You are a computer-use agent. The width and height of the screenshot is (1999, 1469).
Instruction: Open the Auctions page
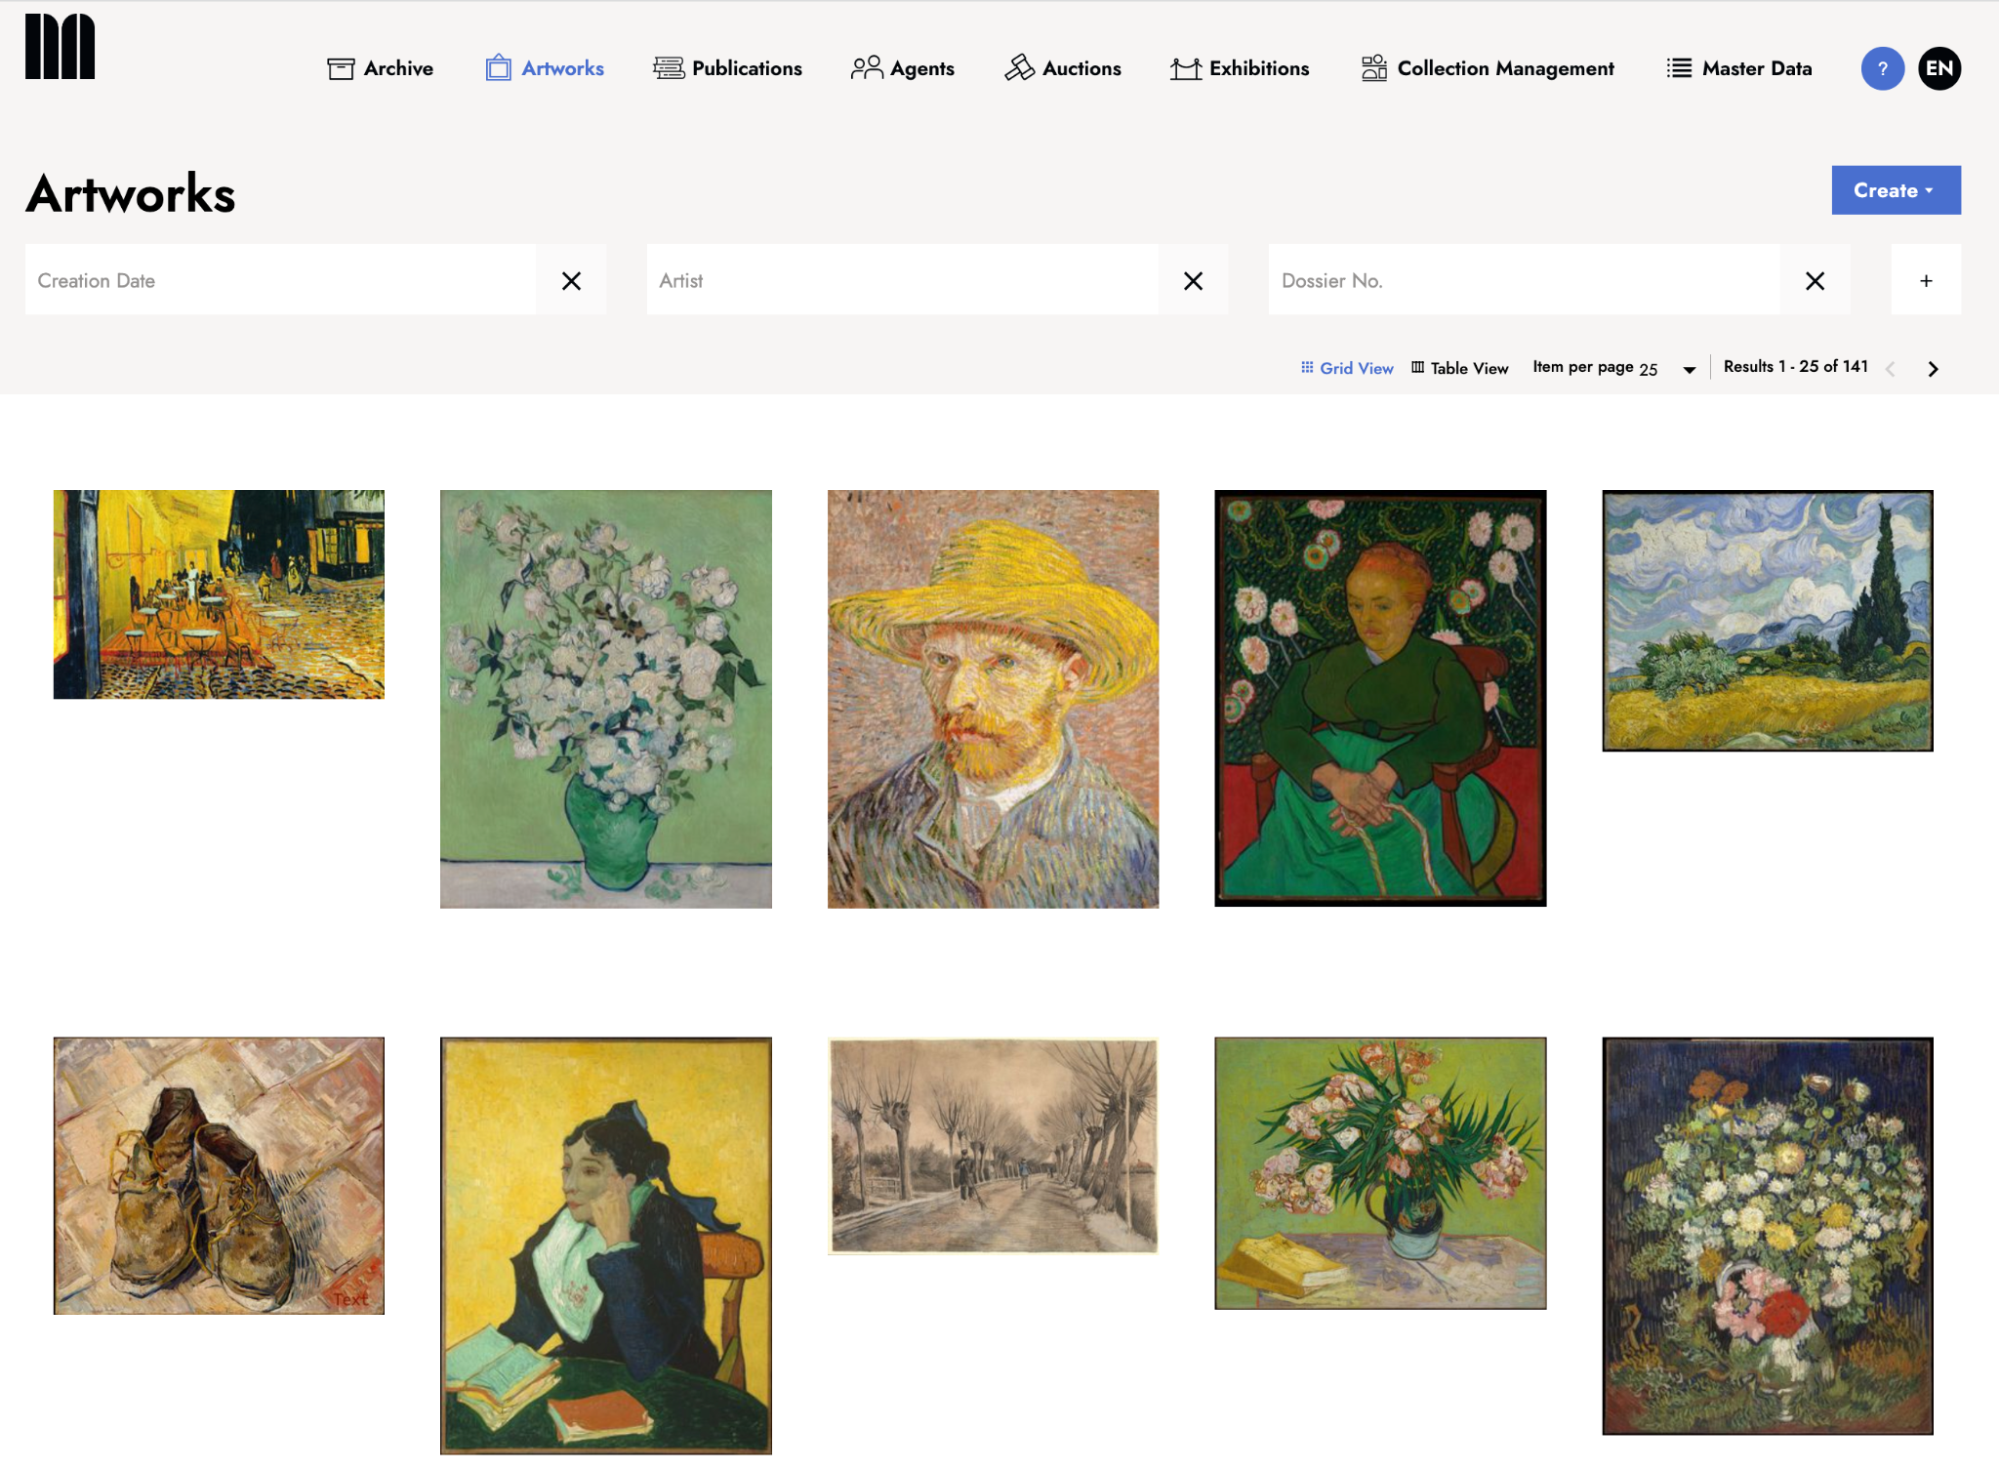click(x=1063, y=68)
